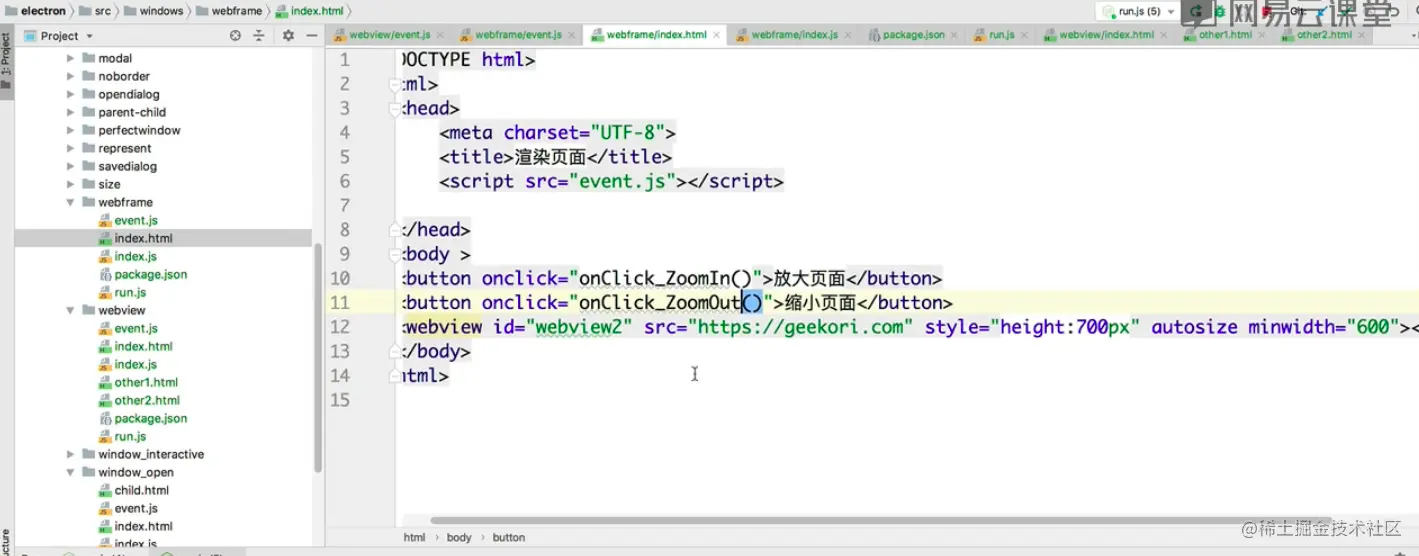Click the opendialog folder icon
The image size is (1419, 556).
pos(88,94)
